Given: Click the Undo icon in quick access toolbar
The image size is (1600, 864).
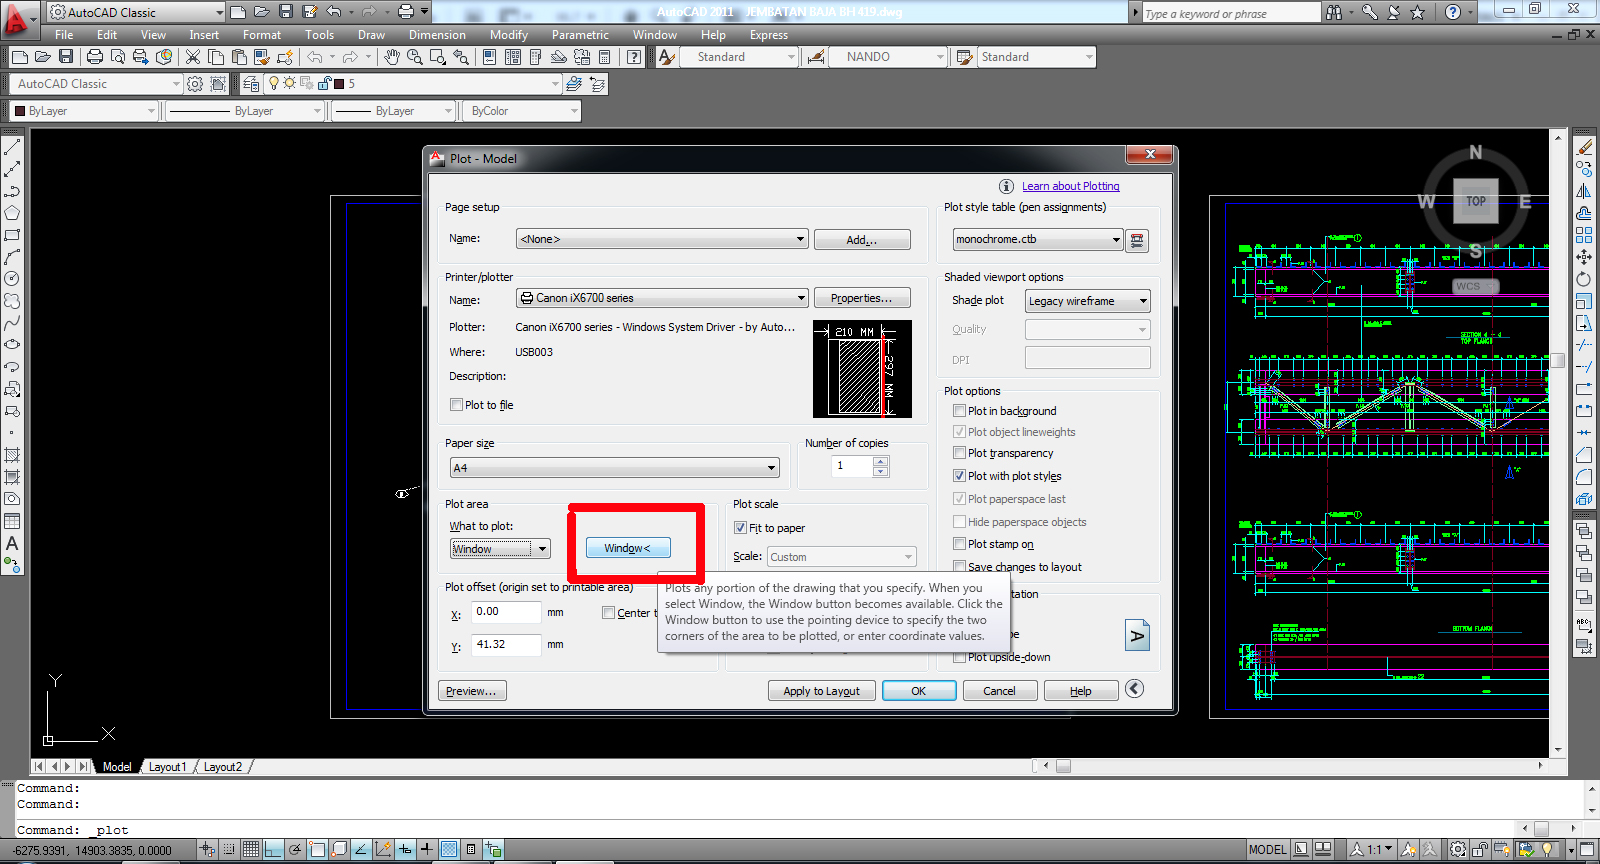Looking at the screenshot, I should [x=334, y=12].
